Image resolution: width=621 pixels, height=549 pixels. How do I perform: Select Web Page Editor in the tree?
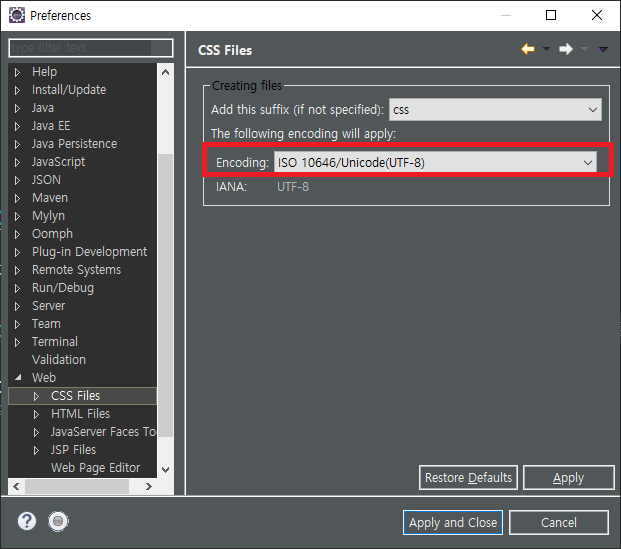(95, 468)
